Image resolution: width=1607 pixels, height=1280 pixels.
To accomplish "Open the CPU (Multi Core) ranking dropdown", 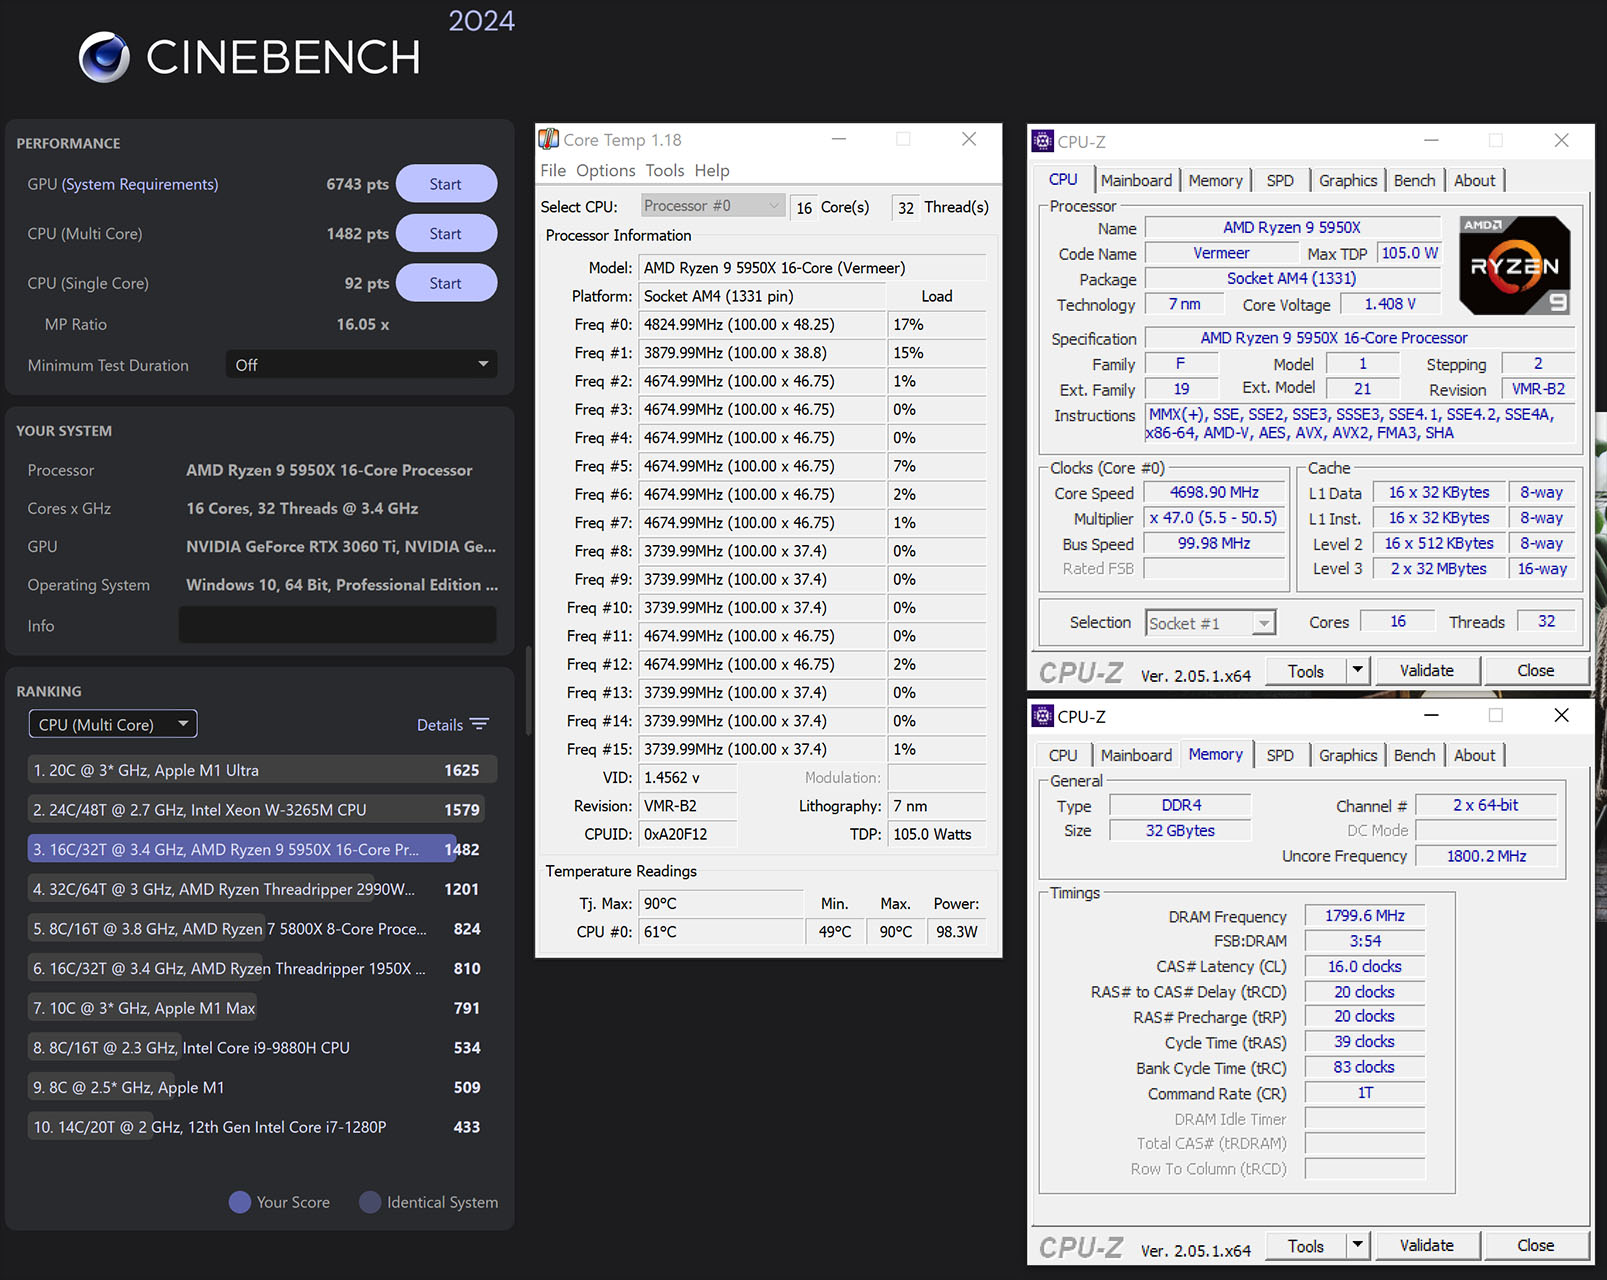I will 112,723.
